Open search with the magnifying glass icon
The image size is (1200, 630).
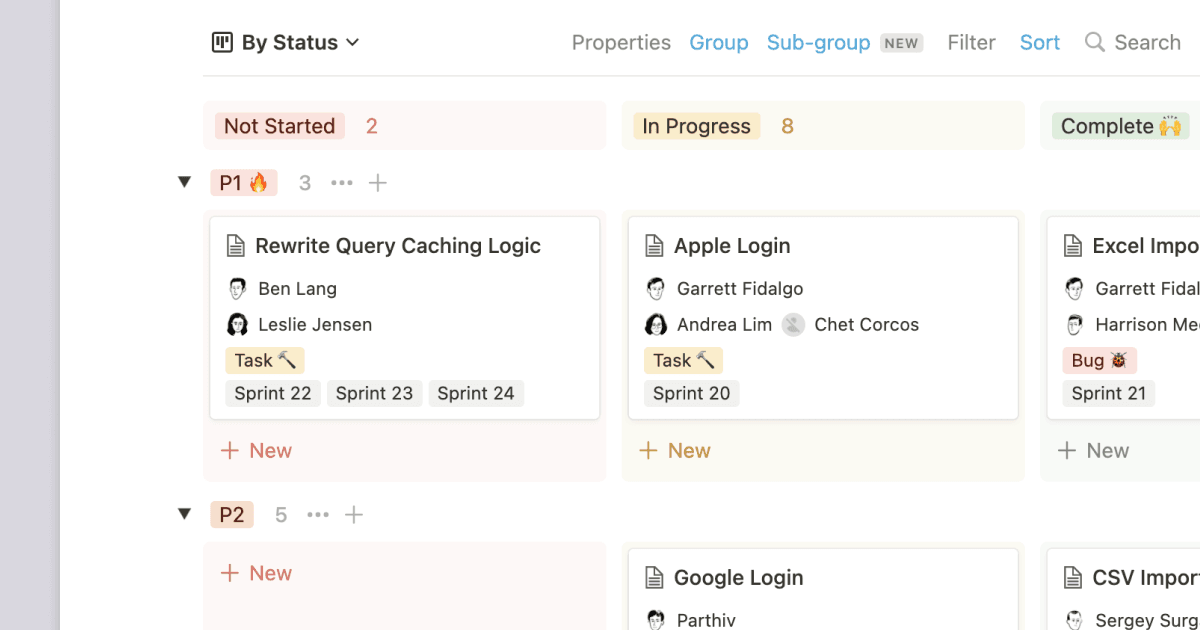tap(1093, 42)
